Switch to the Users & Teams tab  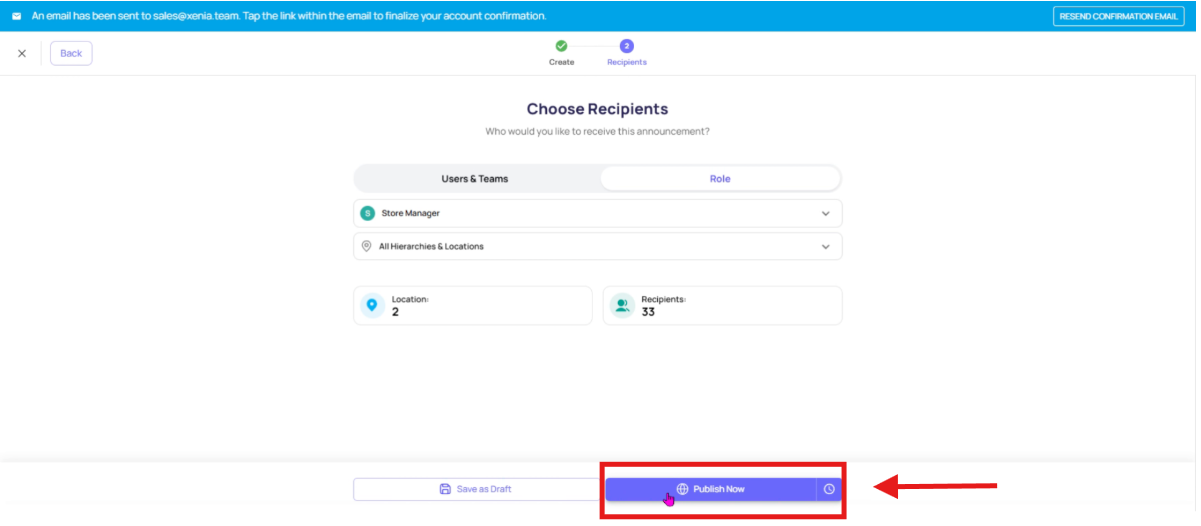475,179
